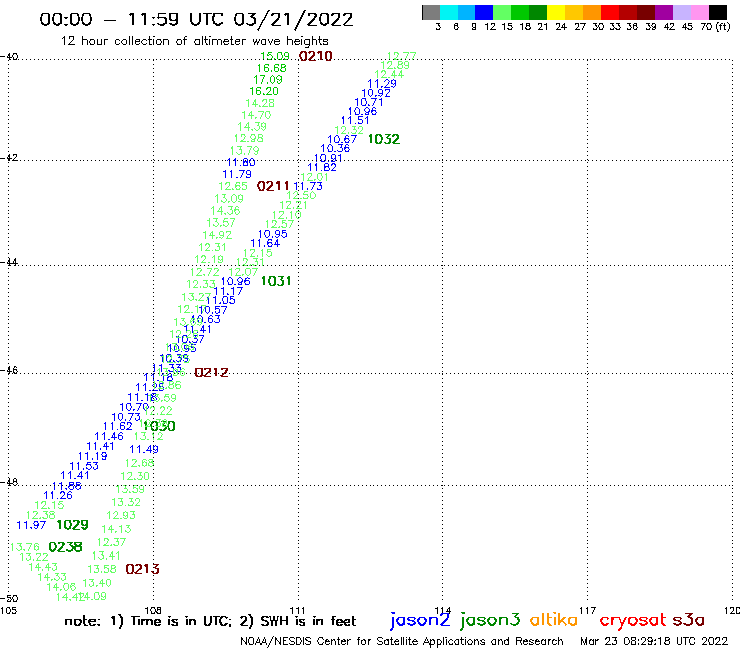Click the 11.17 wave height value
The image size is (740, 650).
(x=228, y=291)
